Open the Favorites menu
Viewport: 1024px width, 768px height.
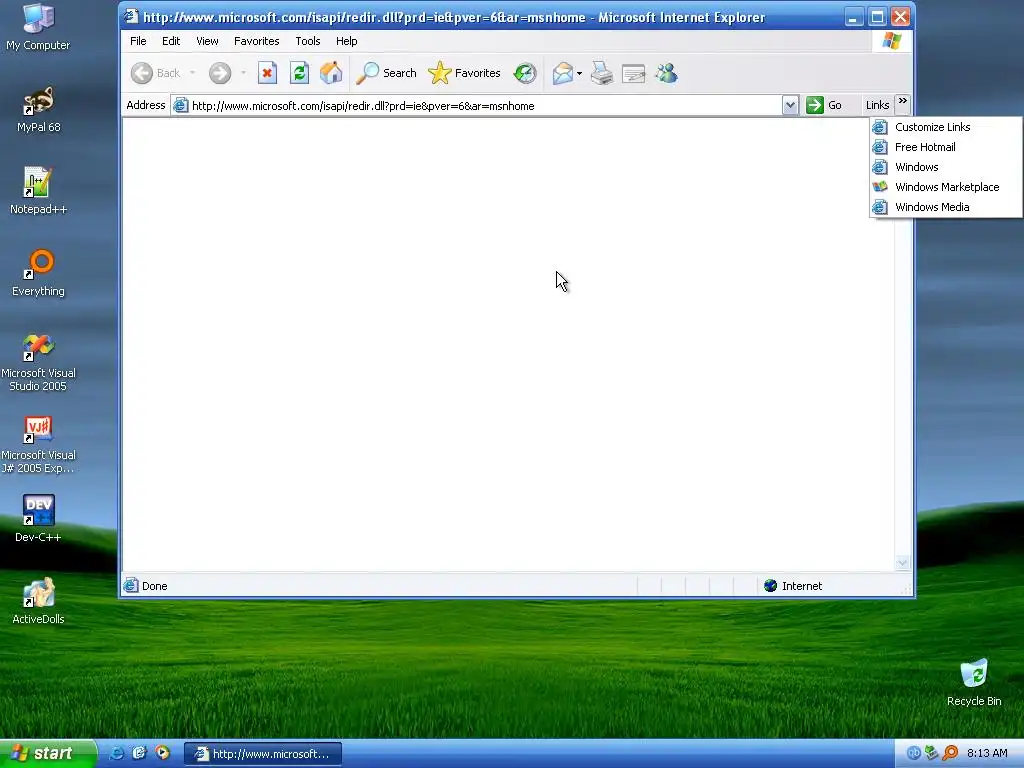(257, 41)
